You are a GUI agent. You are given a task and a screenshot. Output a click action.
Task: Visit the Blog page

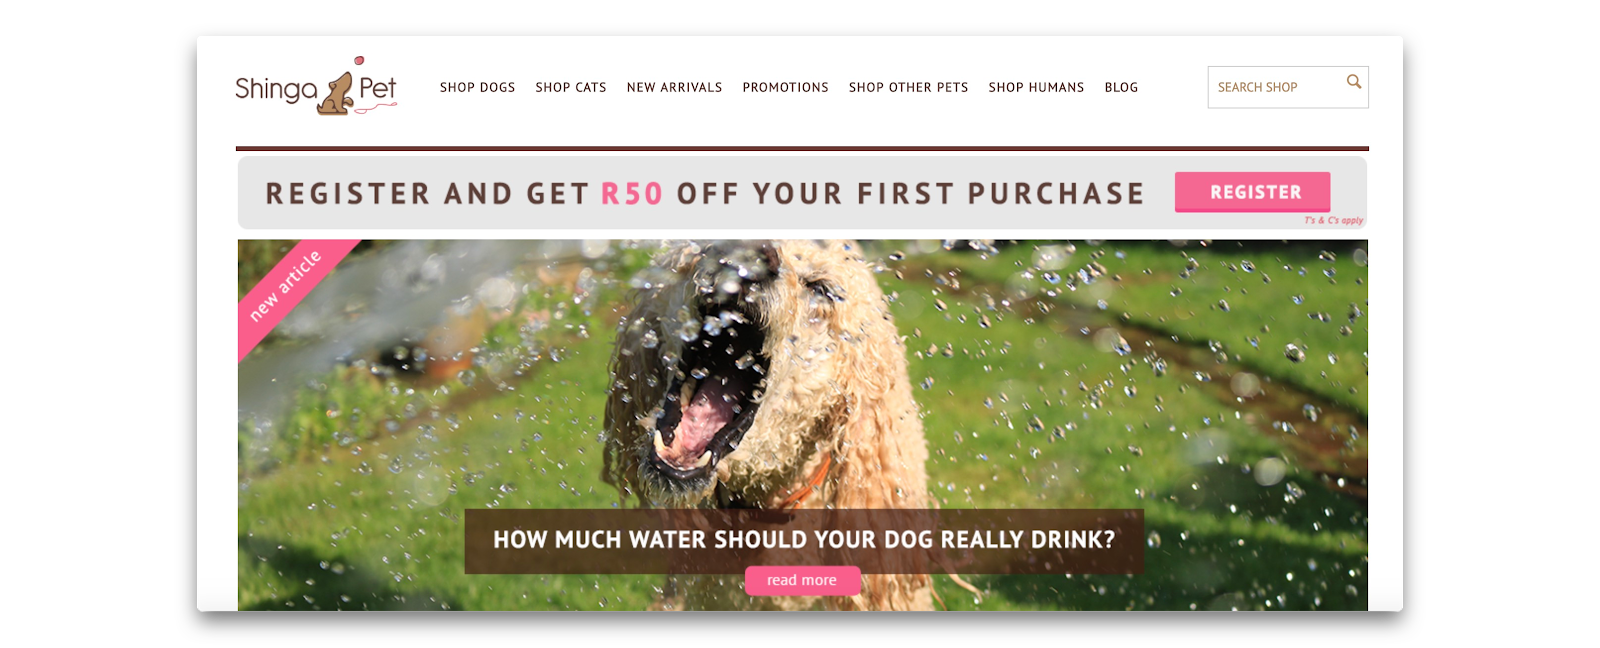1121,88
